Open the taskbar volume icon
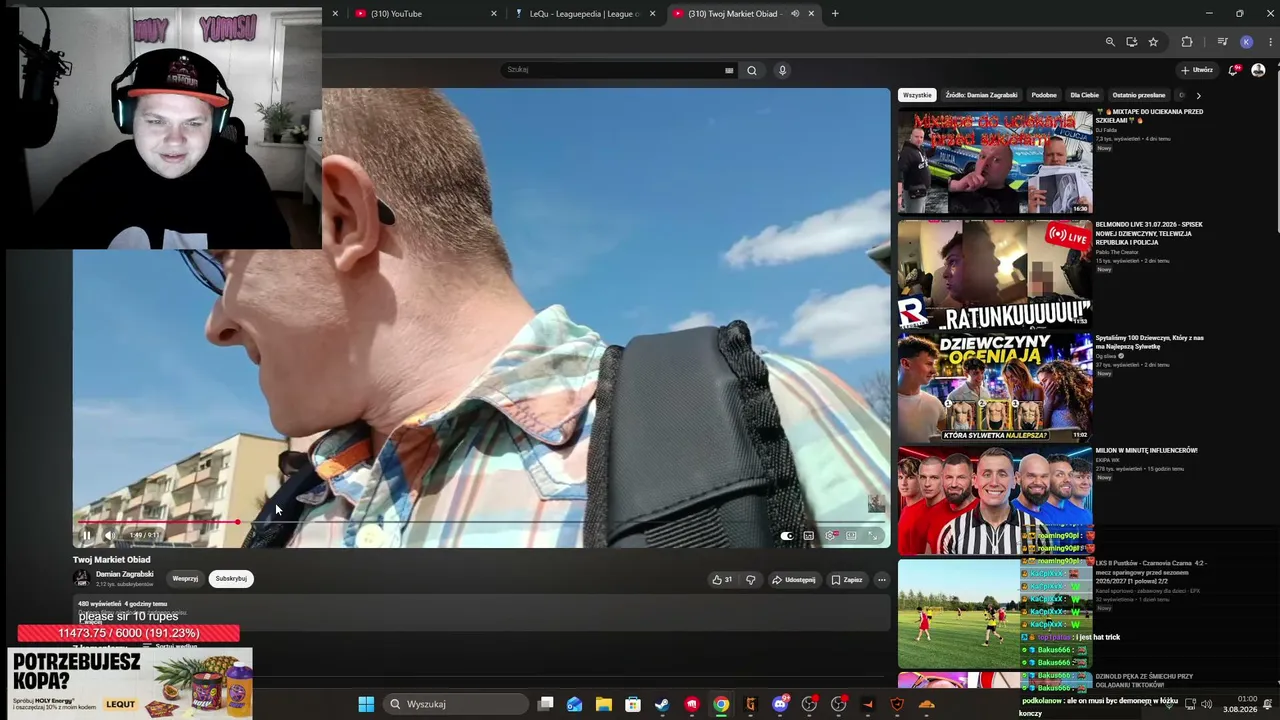The width and height of the screenshot is (1280, 720). pyautogui.click(x=1206, y=704)
